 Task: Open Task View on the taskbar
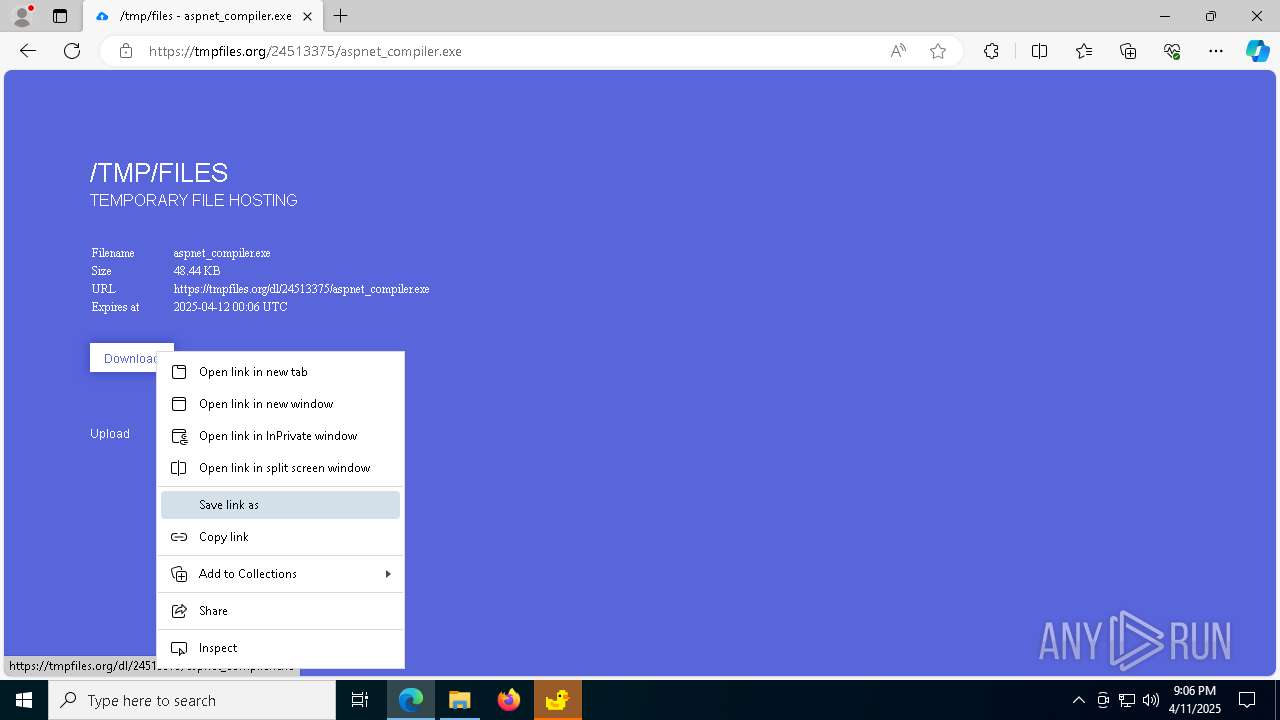click(x=360, y=700)
